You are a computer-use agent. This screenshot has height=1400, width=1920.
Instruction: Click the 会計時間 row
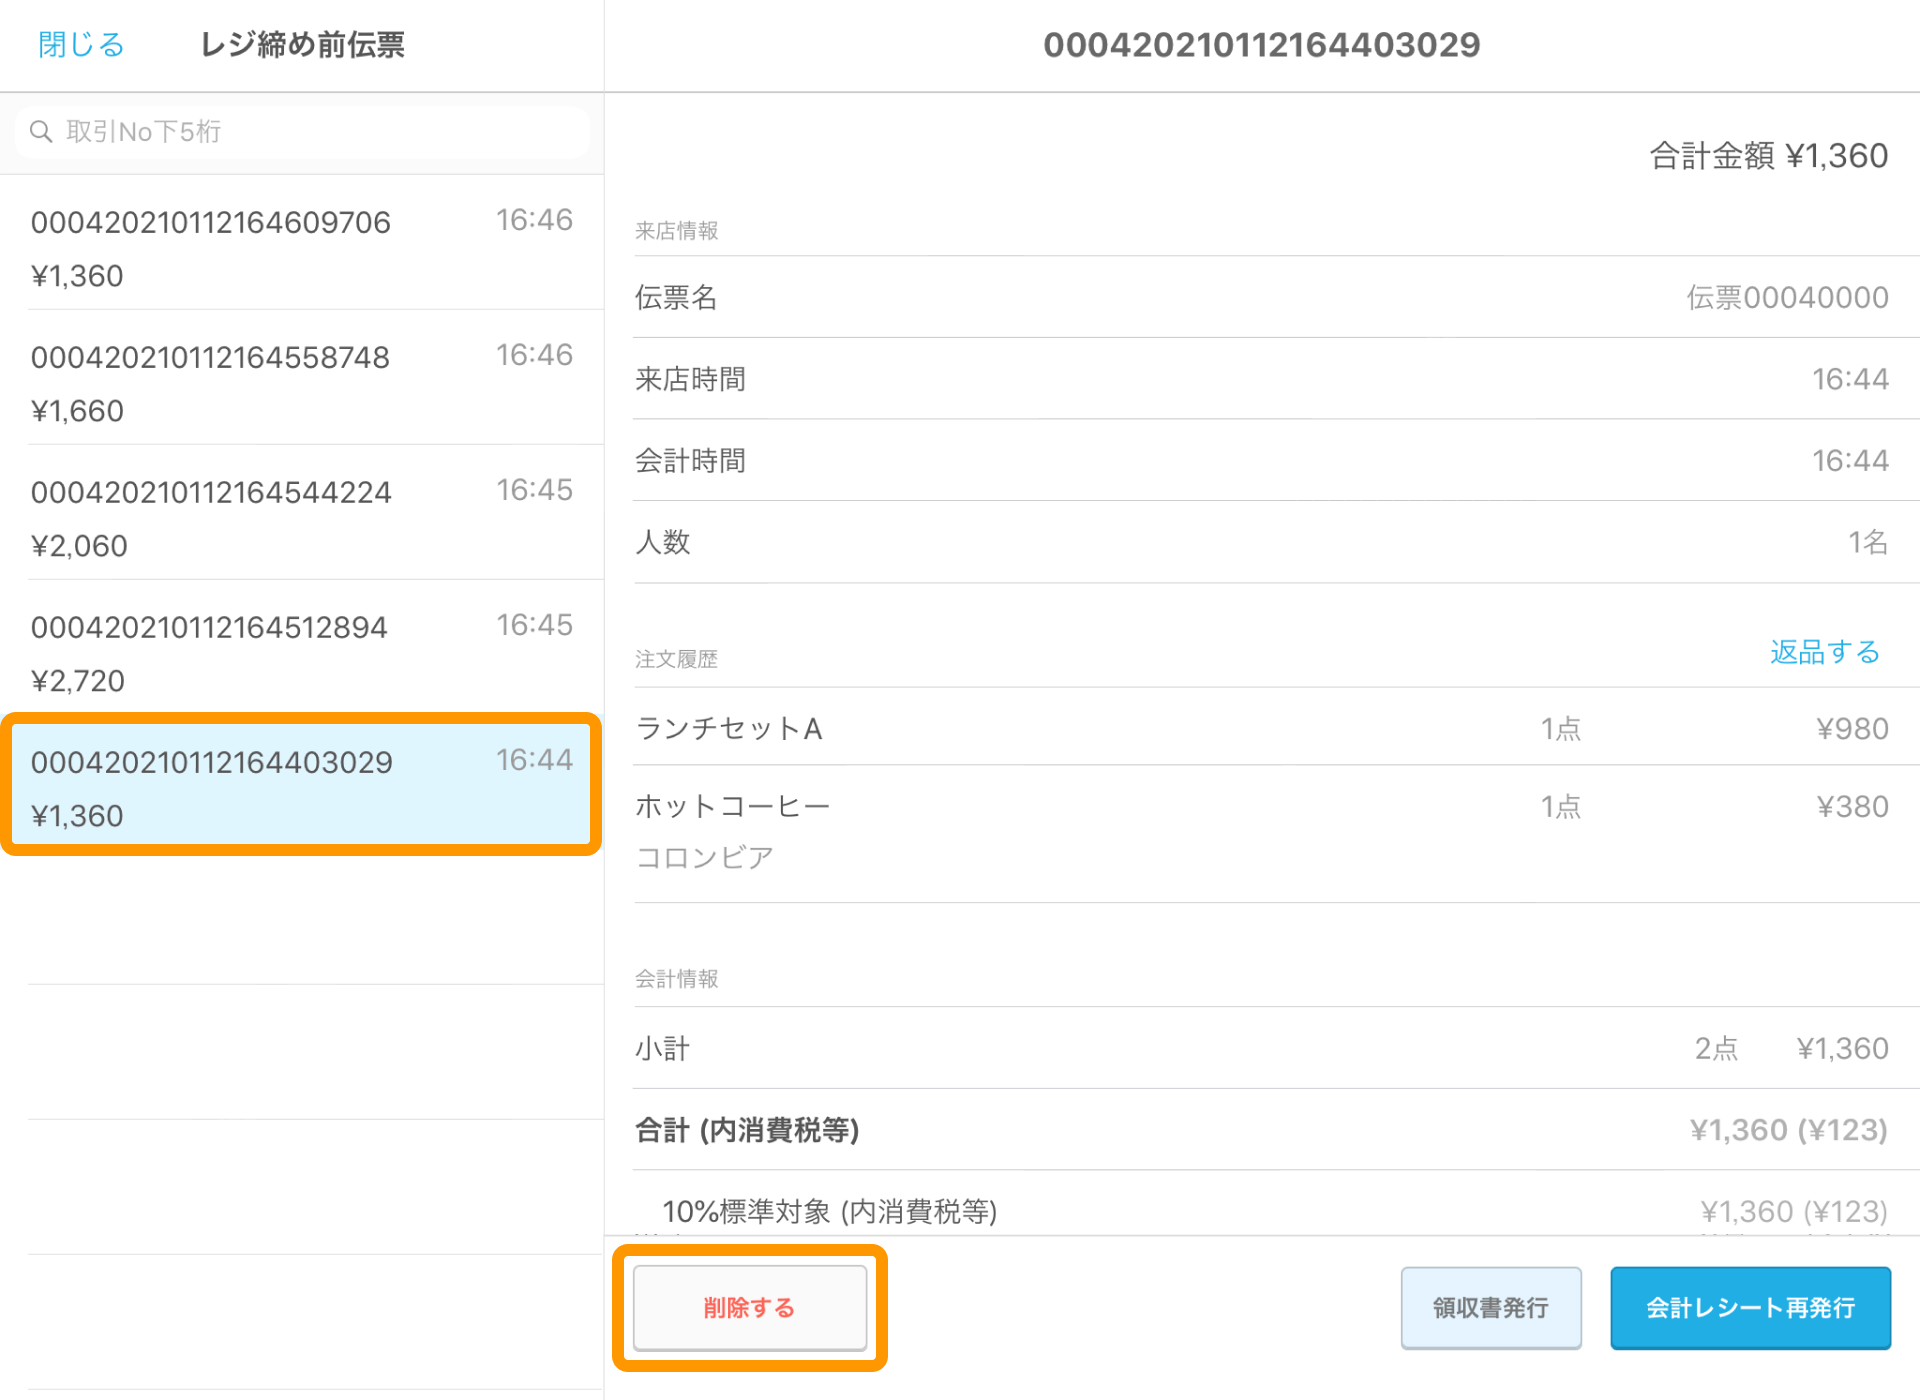coord(1260,460)
